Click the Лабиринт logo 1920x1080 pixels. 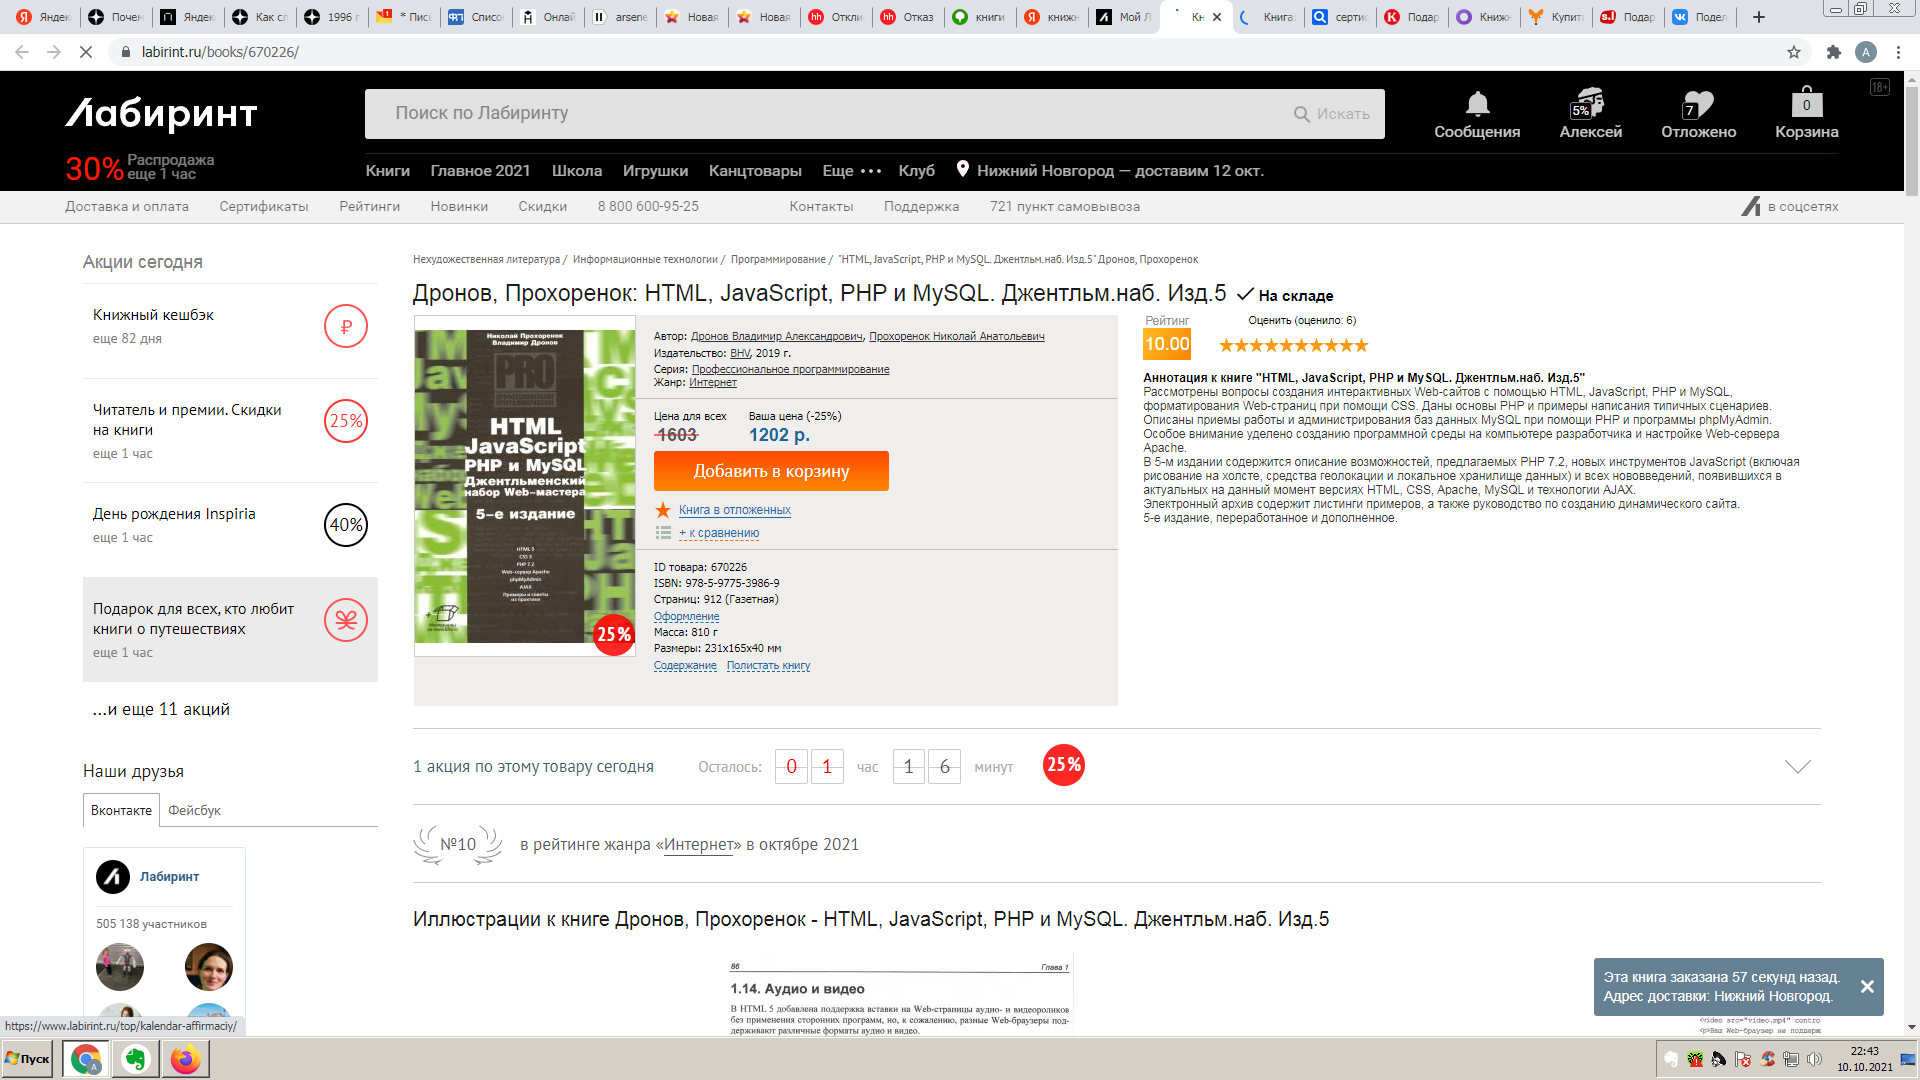pyautogui.click(x=162, y=115)
